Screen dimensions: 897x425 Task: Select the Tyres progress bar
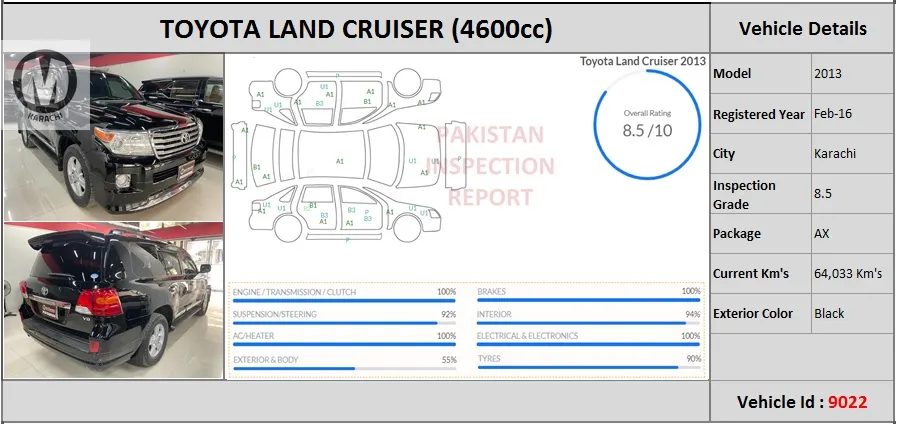[x=589, y=367]
